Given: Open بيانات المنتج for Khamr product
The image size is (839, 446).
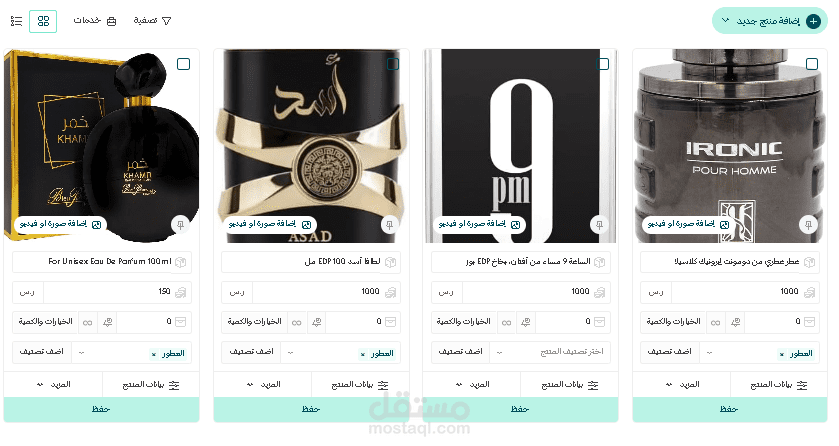Looking at the screenshot, I should tap(151, 385).
